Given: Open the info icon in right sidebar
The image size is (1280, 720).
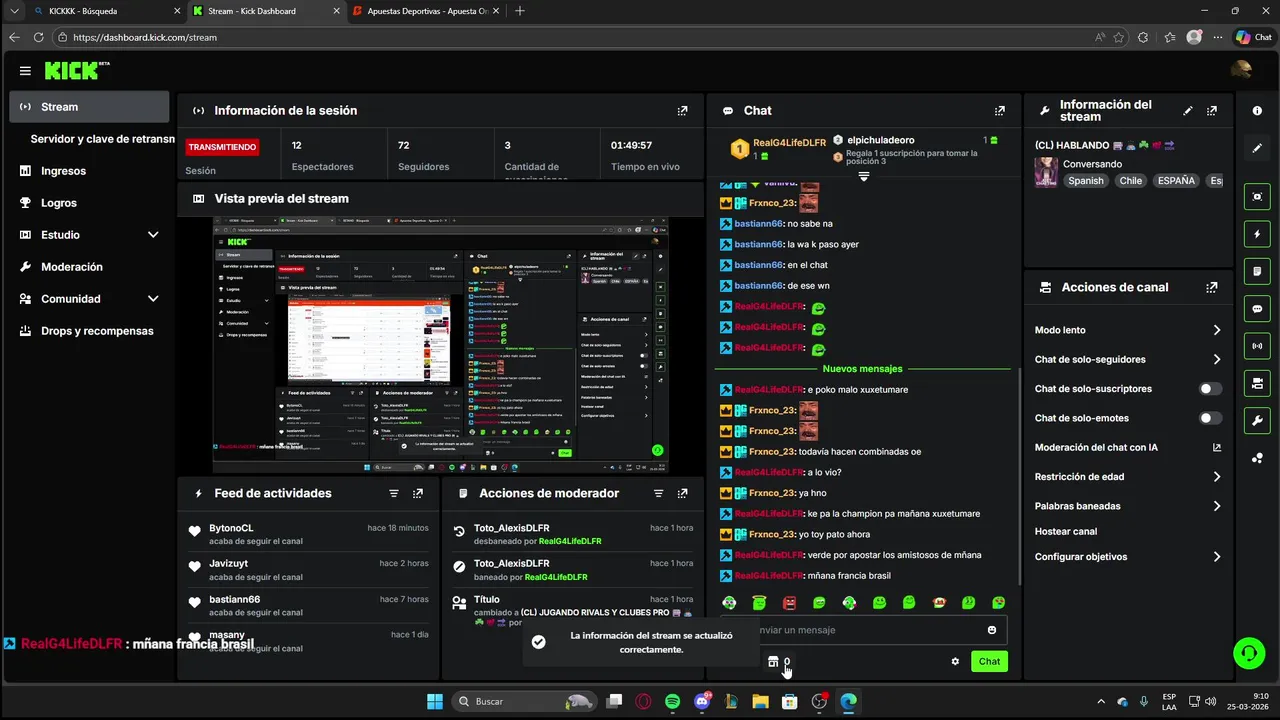Looking at the screenshot, I should tap(1257, 111).
